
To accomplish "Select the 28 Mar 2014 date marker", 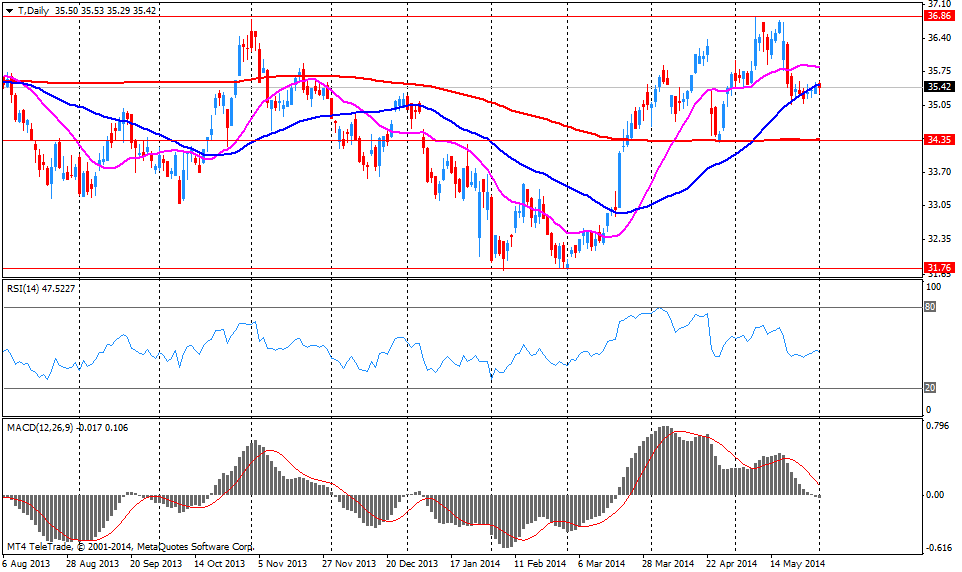I will click(x=670, y=563).
